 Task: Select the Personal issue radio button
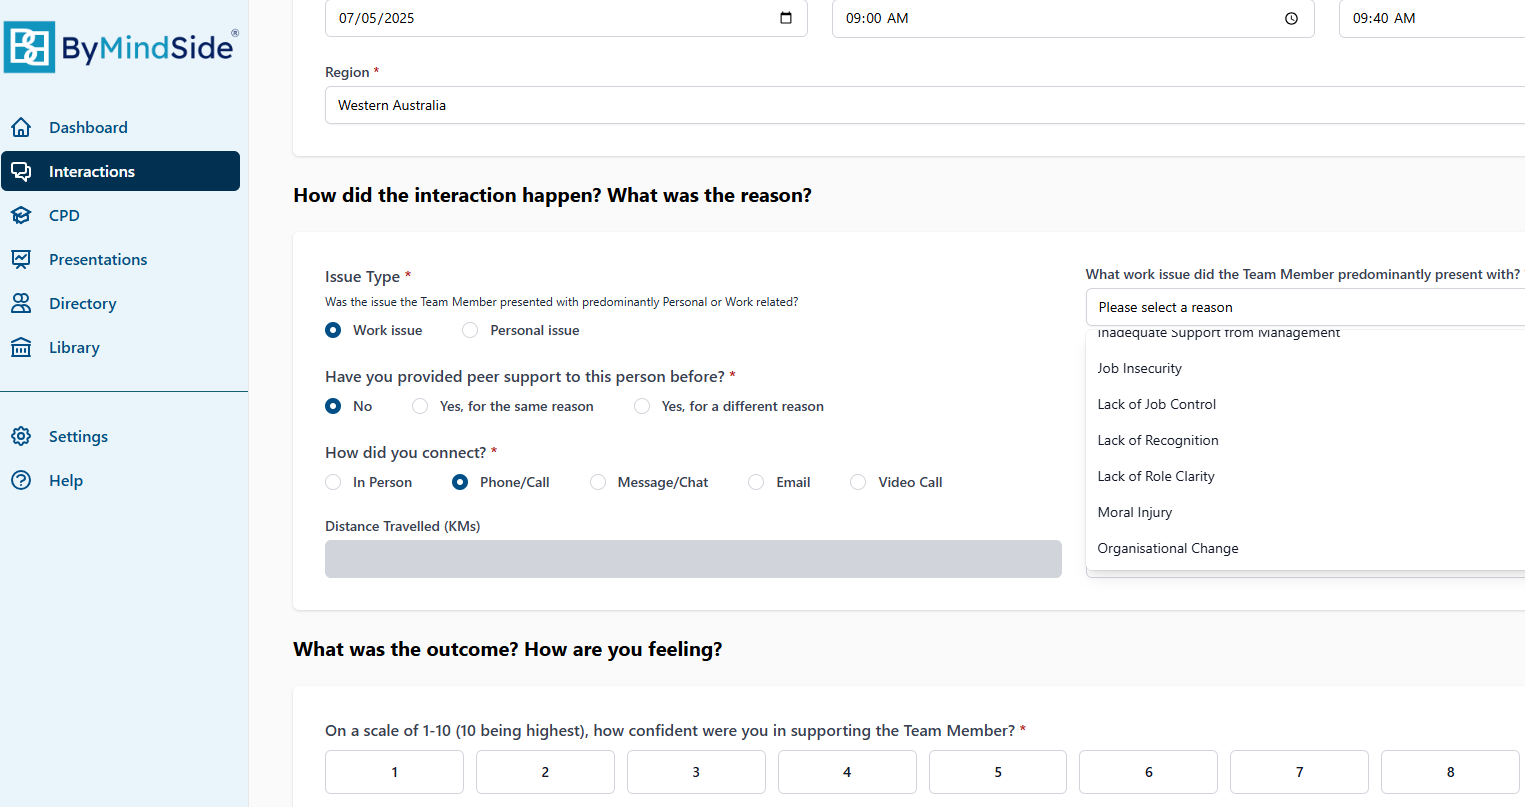[470, 330]
